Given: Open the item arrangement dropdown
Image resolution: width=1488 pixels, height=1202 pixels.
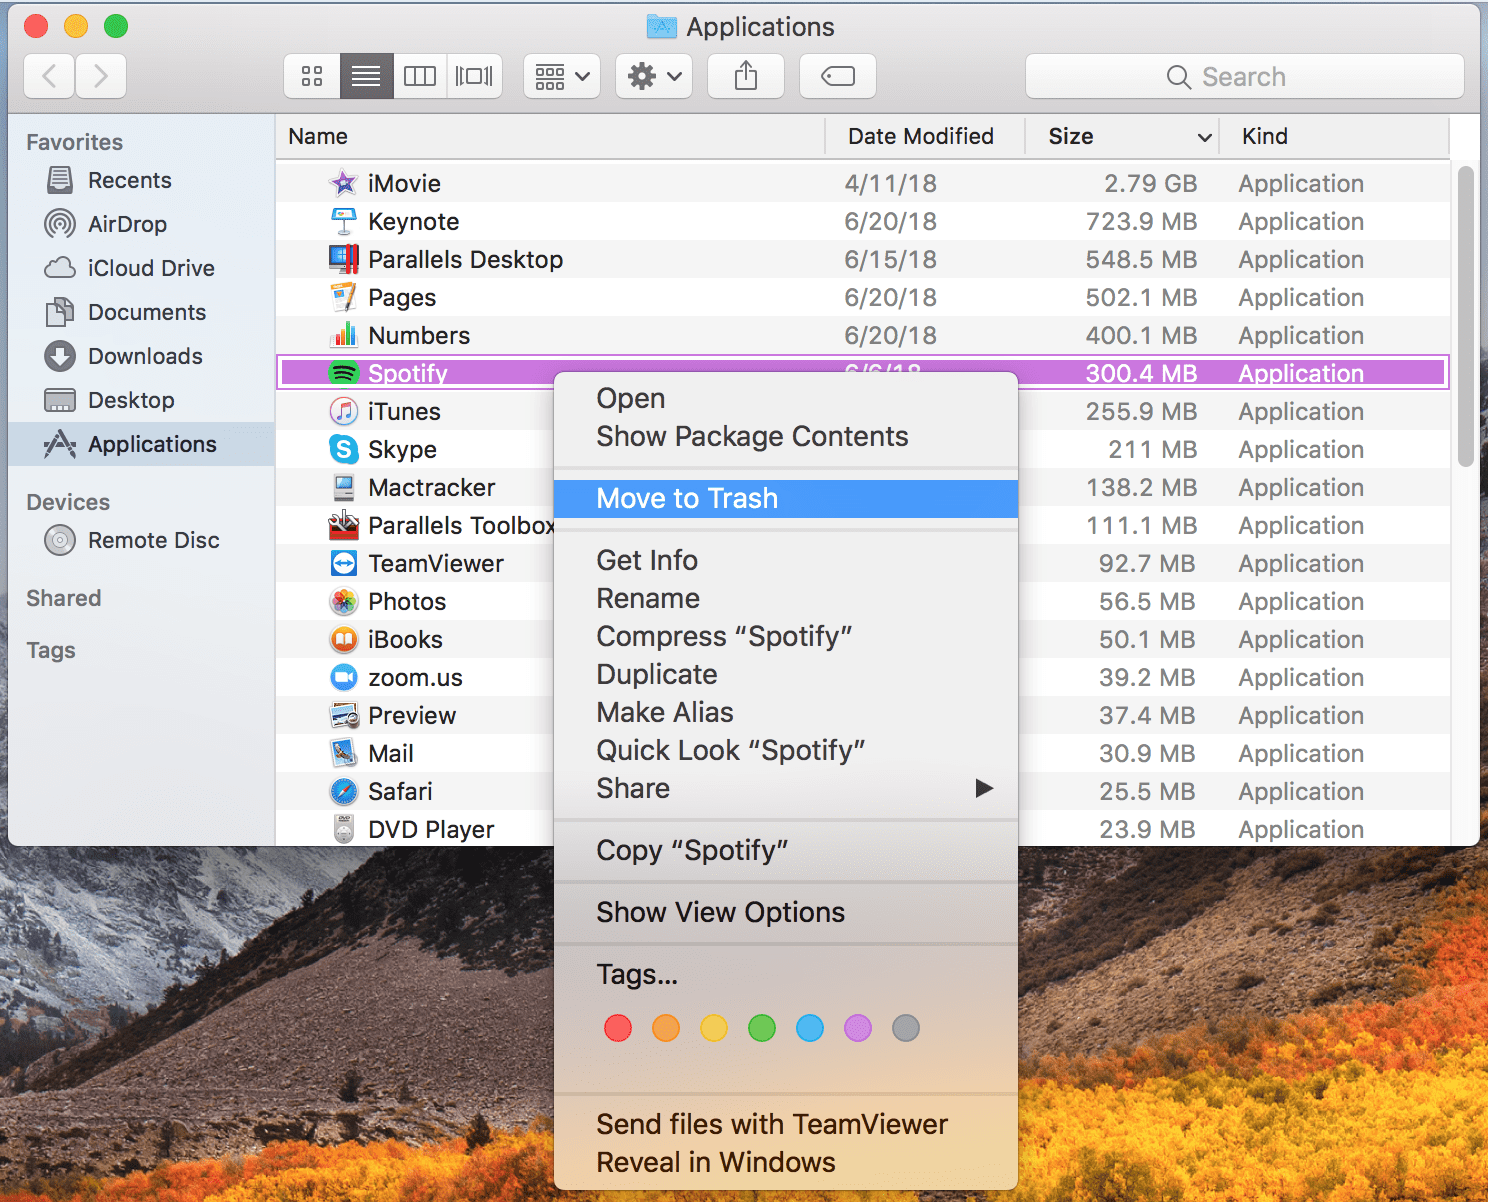Looking at the screenshot, I should coord(561,76).
